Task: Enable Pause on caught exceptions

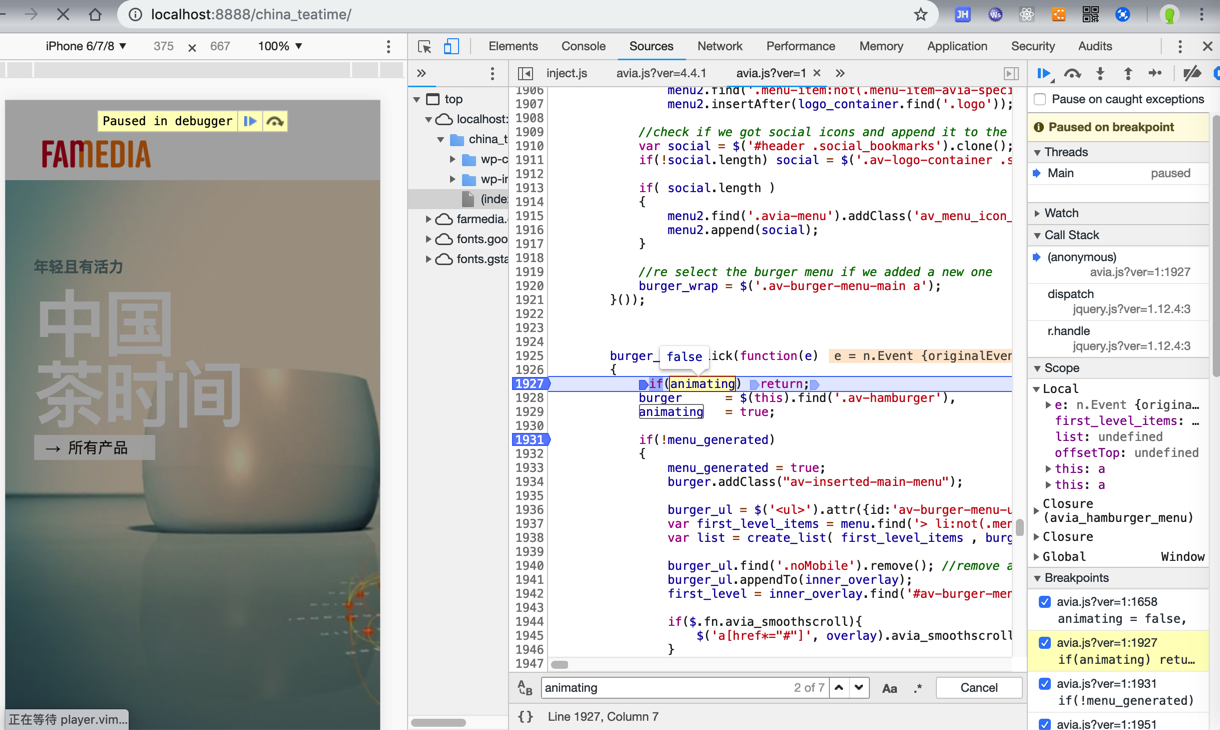Action: pos(1041,100)
